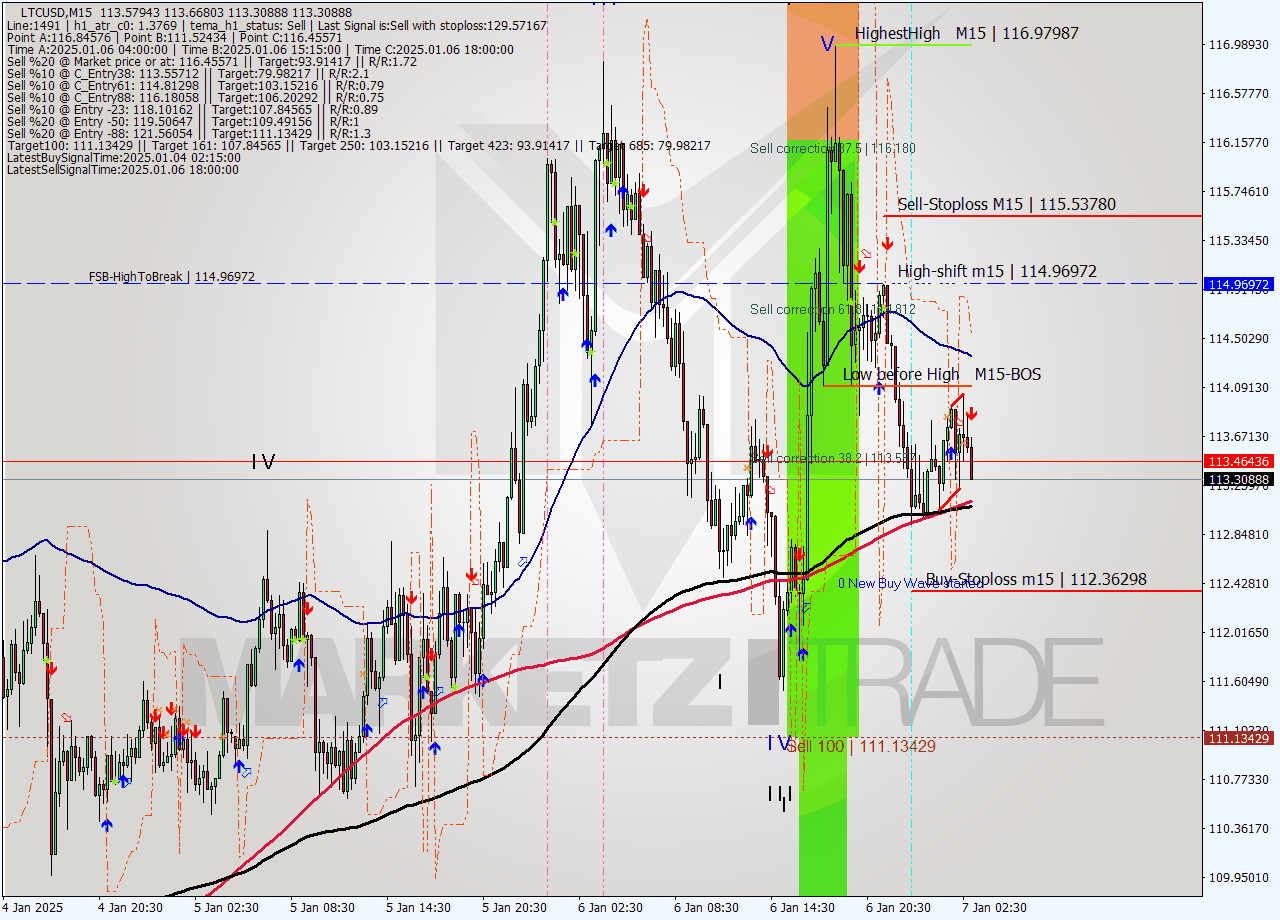Click the '6 Jan 08:30' time label
The width and height of the screenshot is (1280, 920).
(707, 907)
